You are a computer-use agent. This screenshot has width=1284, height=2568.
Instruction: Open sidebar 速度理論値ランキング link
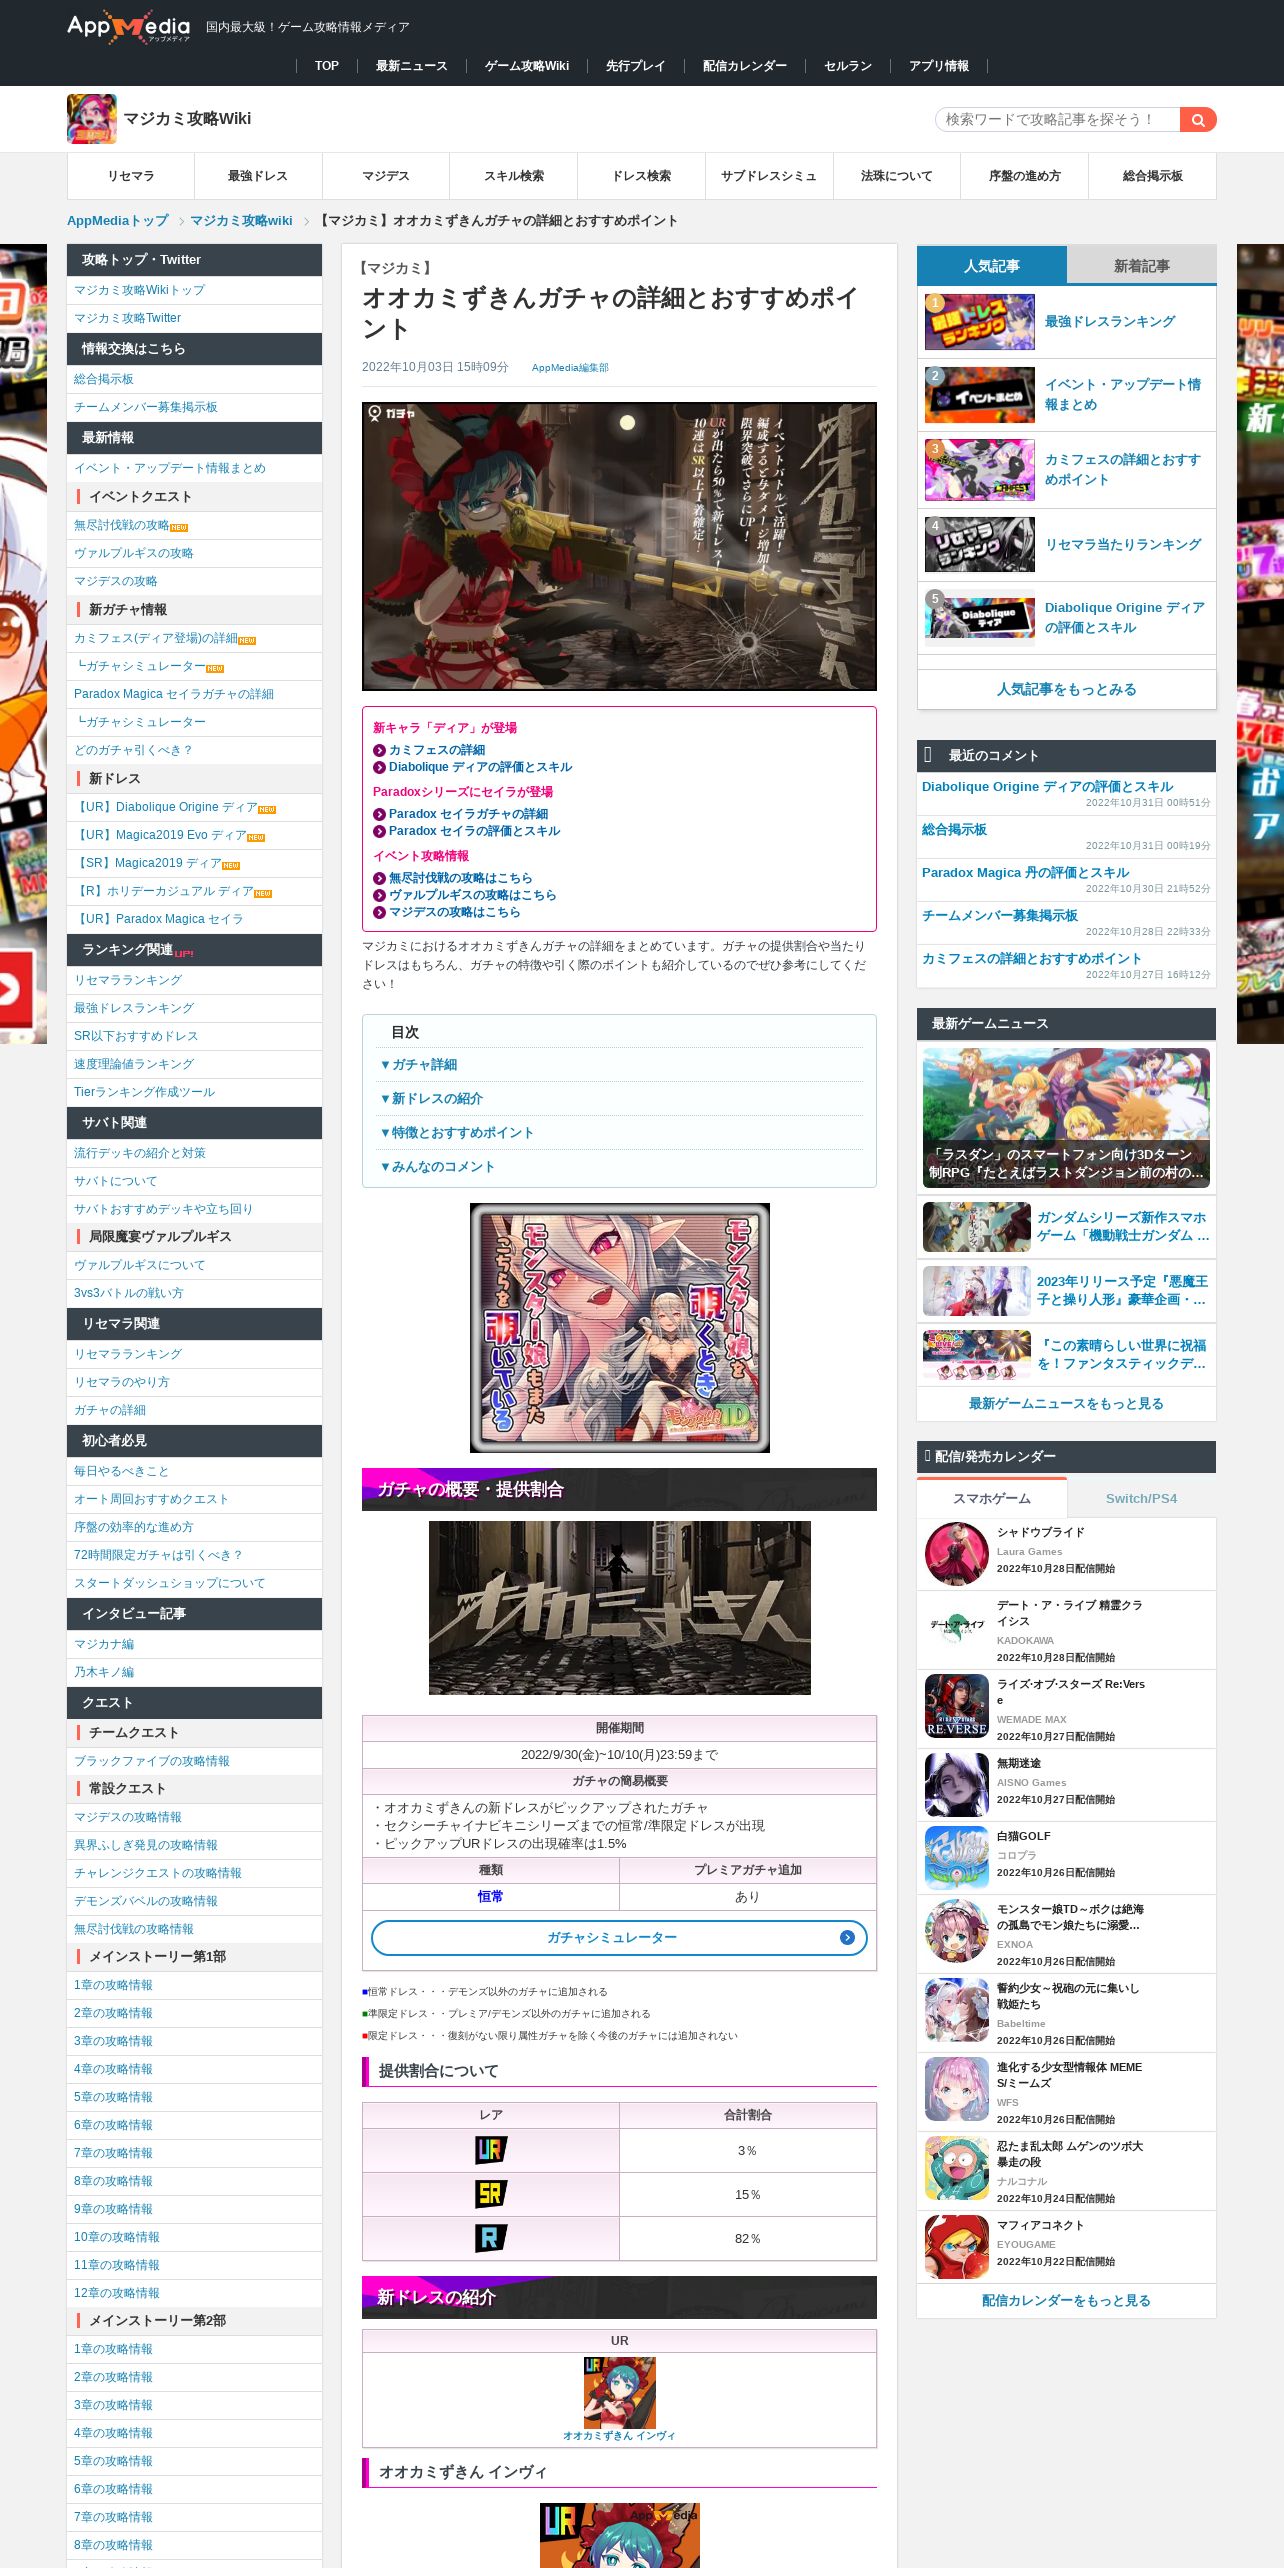(x=134, y=1064)
